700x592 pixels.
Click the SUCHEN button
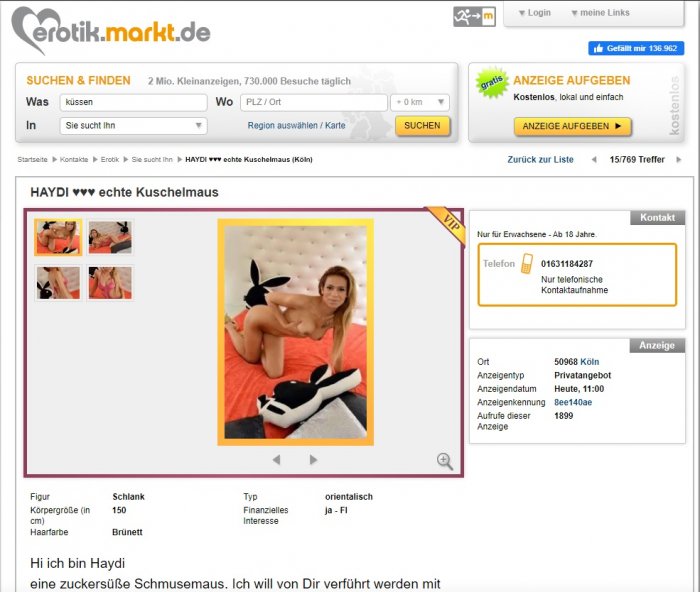click(422, 126)
